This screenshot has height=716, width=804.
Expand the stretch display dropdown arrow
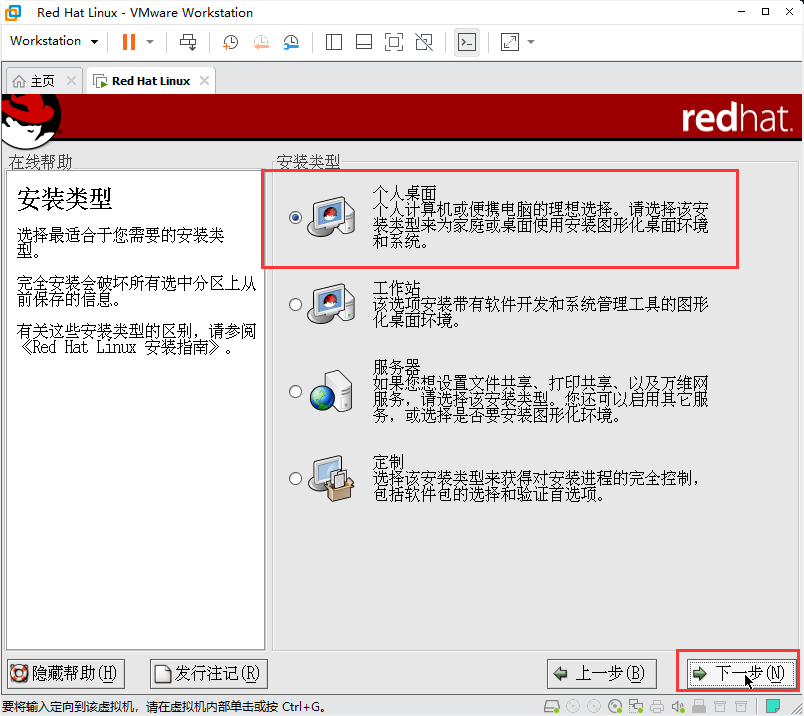tap(531, 42)
